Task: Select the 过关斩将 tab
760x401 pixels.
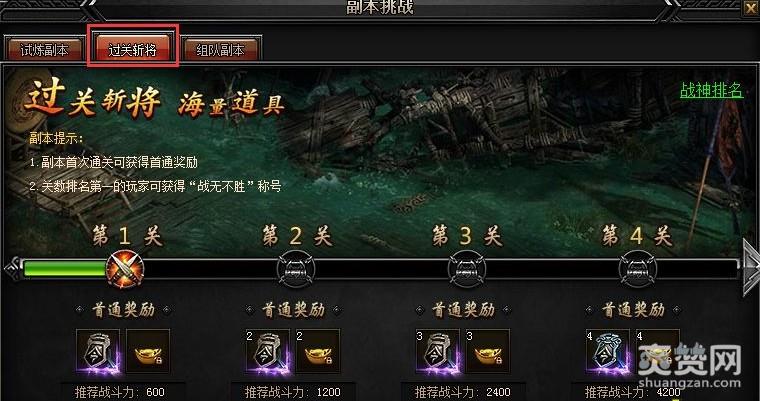Action: [x=133, y=48]
